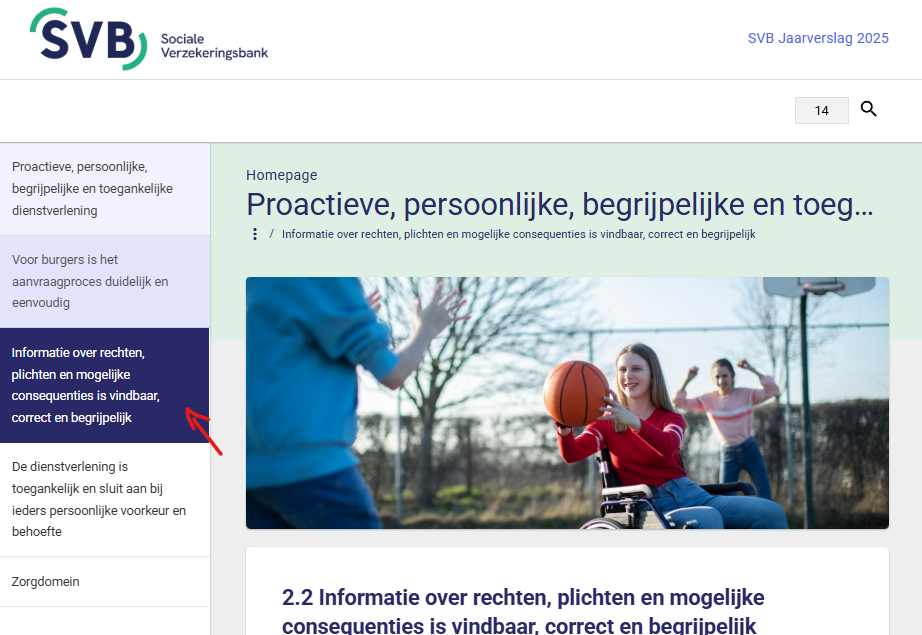Open the Zorgdomein sidebar item
The image size is (922, 635).
pos(105,581)
